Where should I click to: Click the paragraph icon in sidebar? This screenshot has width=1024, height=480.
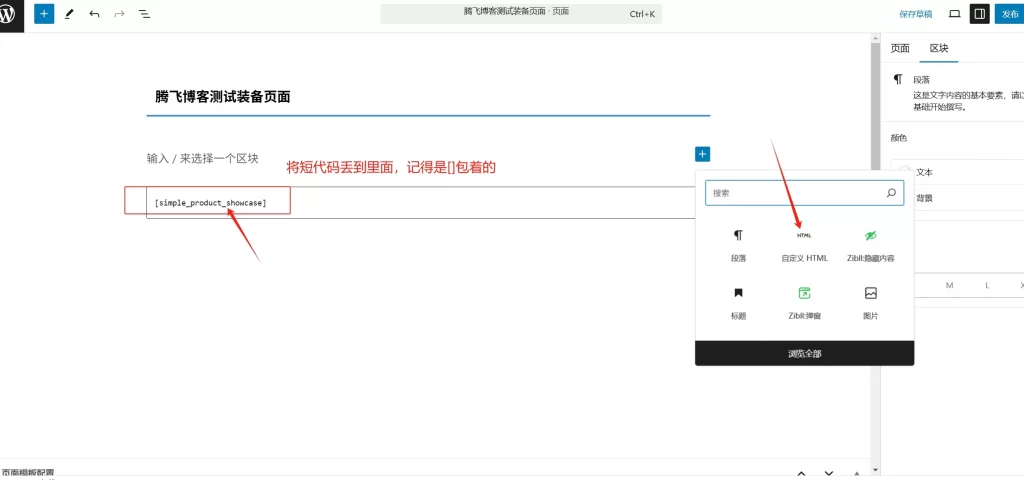click(x=899, y=79)
